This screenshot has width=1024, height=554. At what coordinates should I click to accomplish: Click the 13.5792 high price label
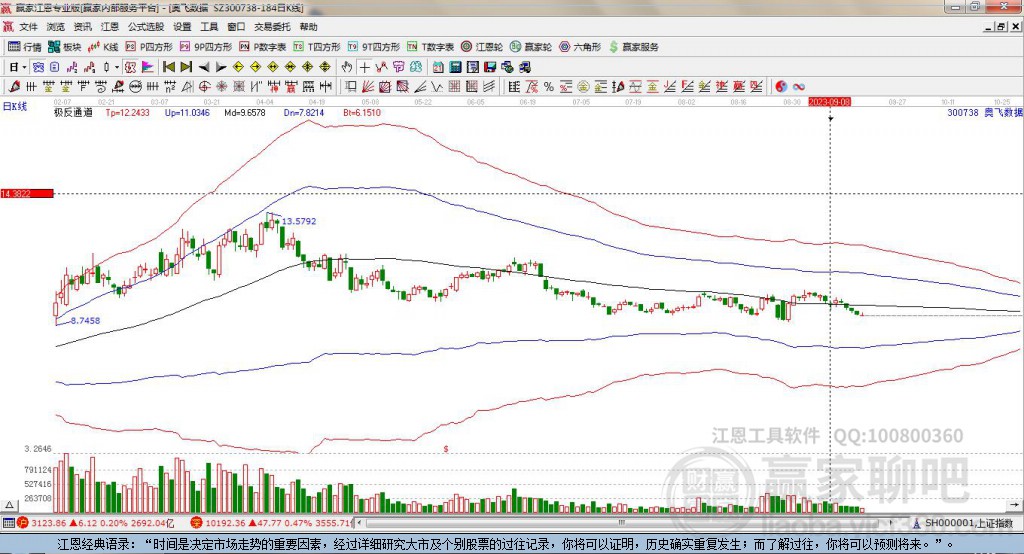[x=298, y=221]
